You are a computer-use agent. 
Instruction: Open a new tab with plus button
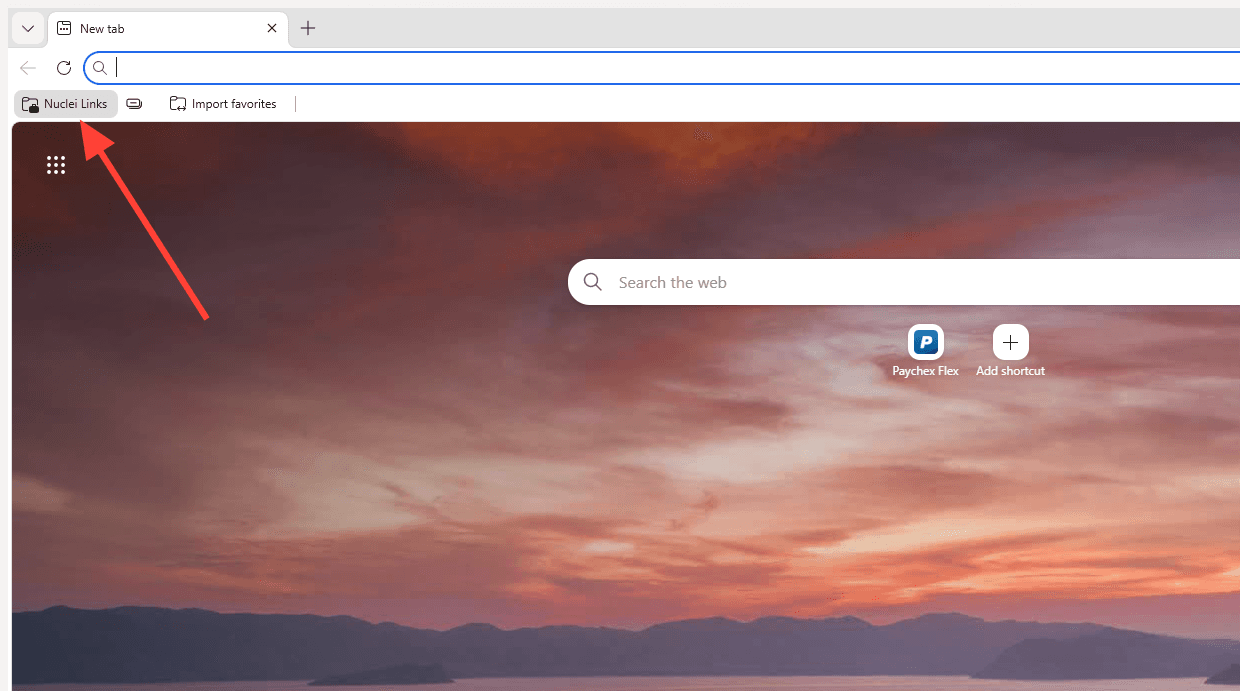point(308,28)
